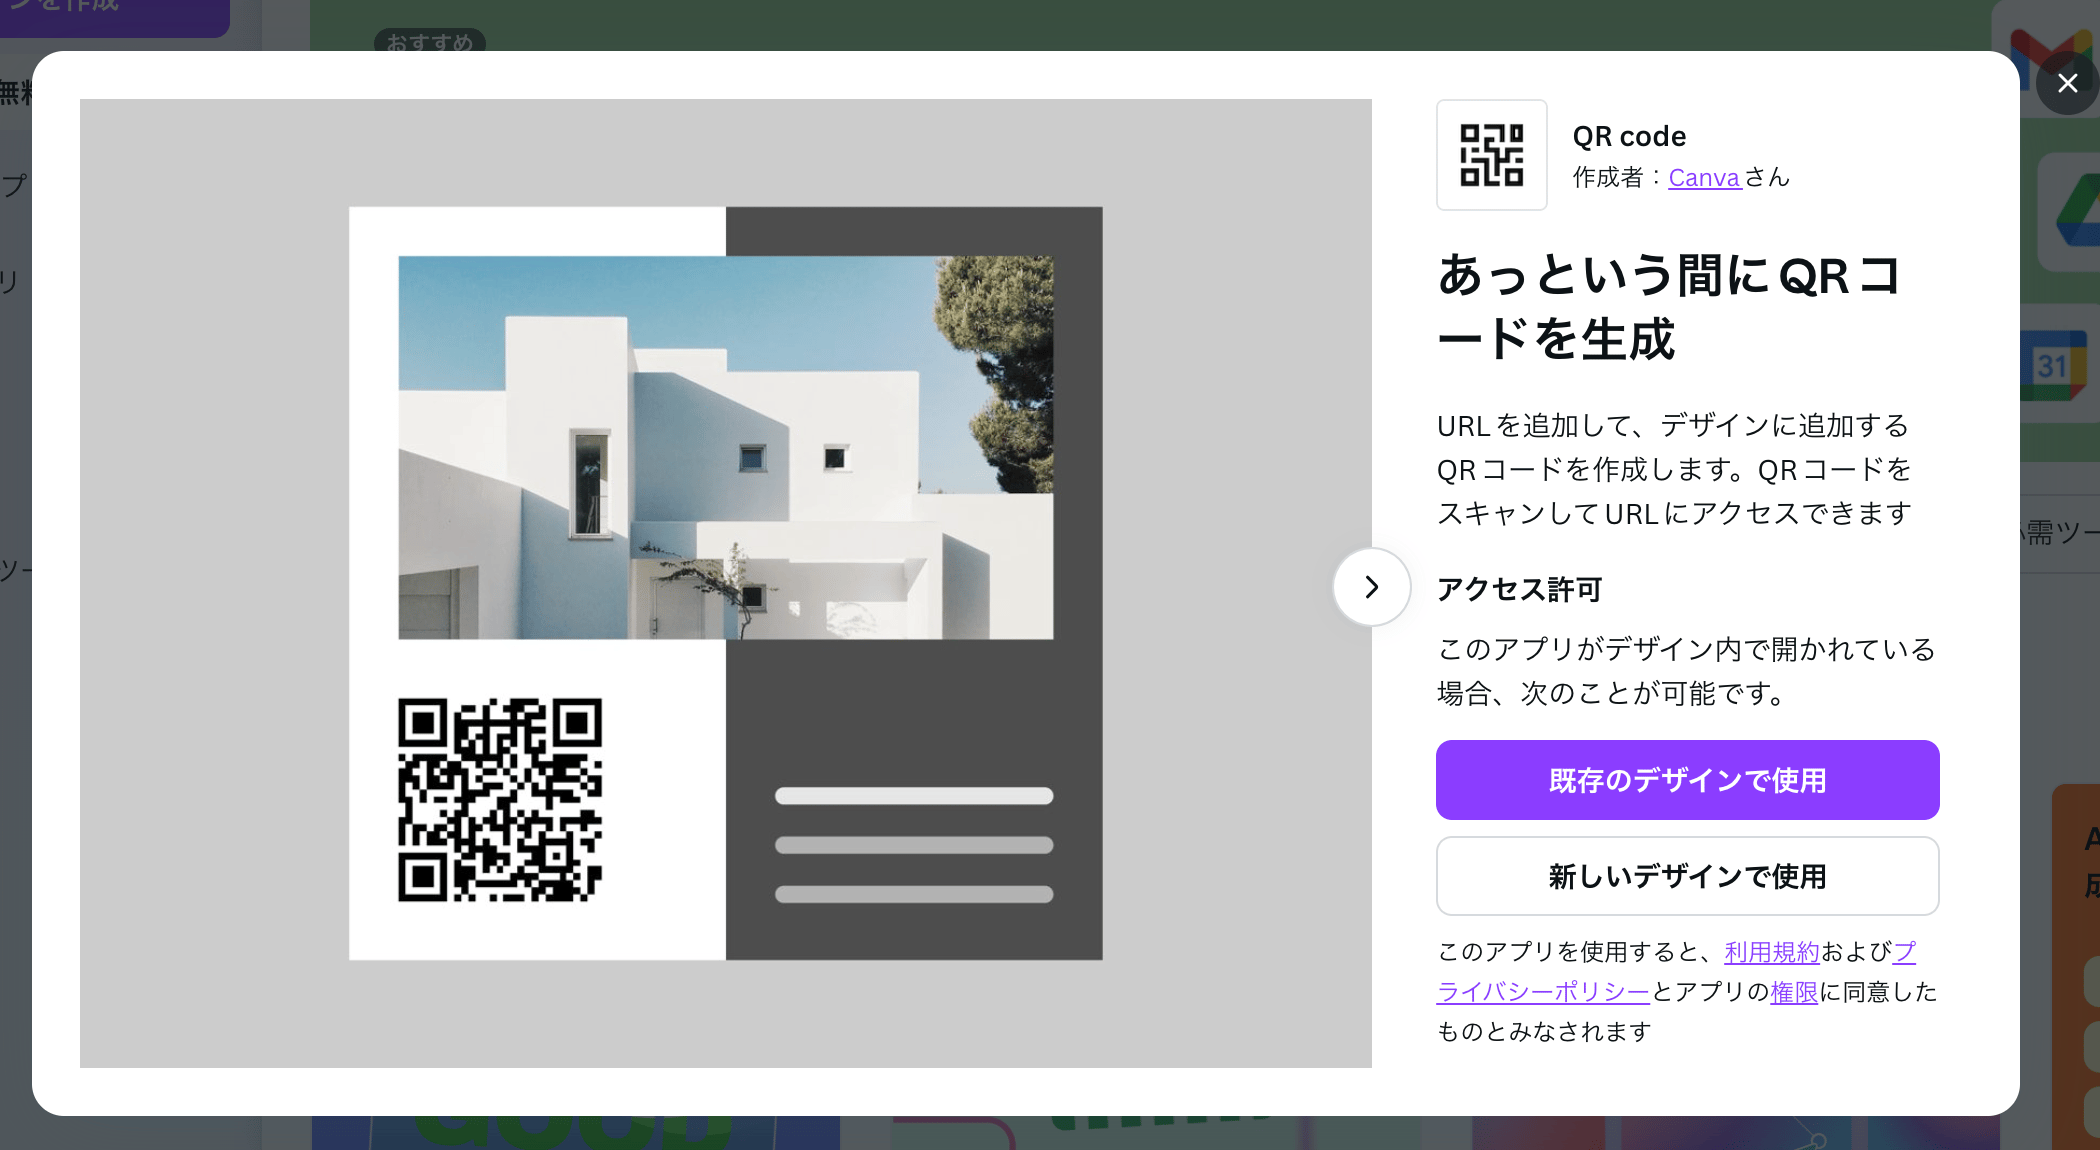Click the house template preview image
The height and width of the screenshot is (1150, 2100).
click(727, 445)
